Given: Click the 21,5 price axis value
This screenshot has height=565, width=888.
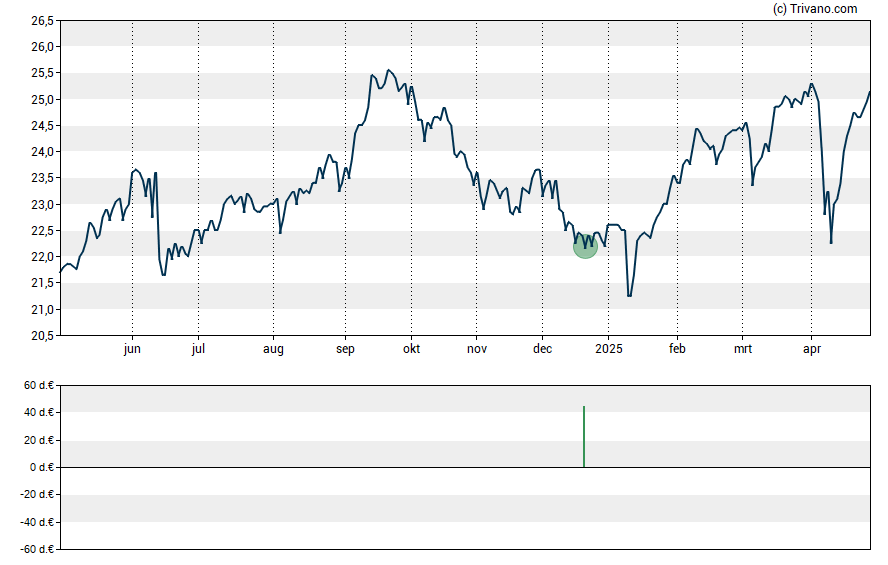Looking at the screenshot, I should [42, 283].
